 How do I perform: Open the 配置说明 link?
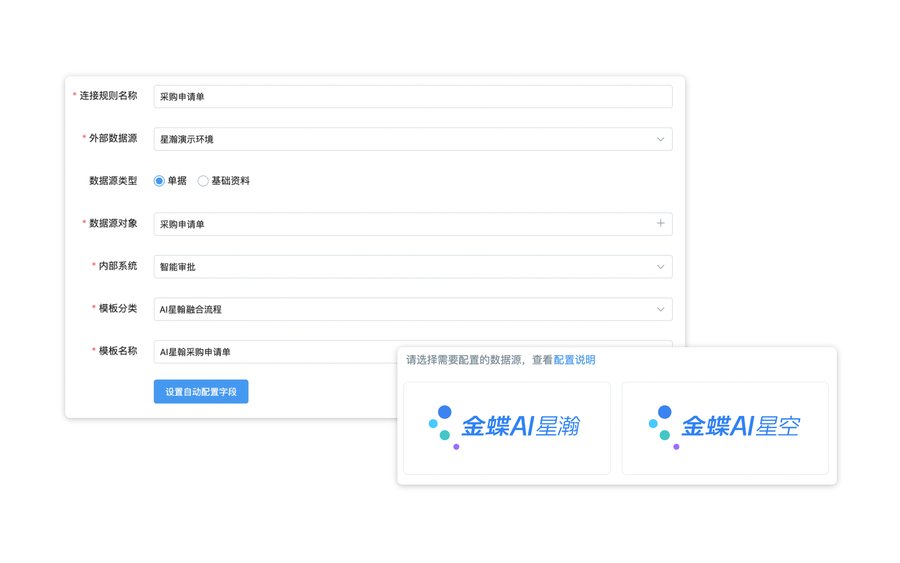pos(574,360)
